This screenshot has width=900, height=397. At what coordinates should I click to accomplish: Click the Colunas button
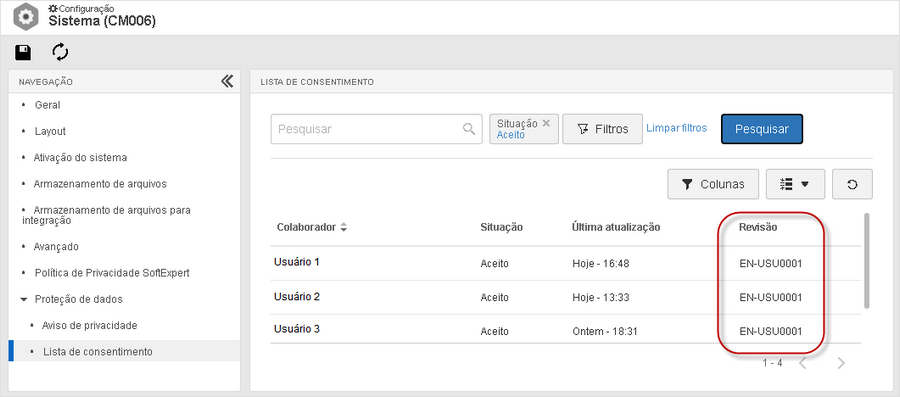point(713,184)
